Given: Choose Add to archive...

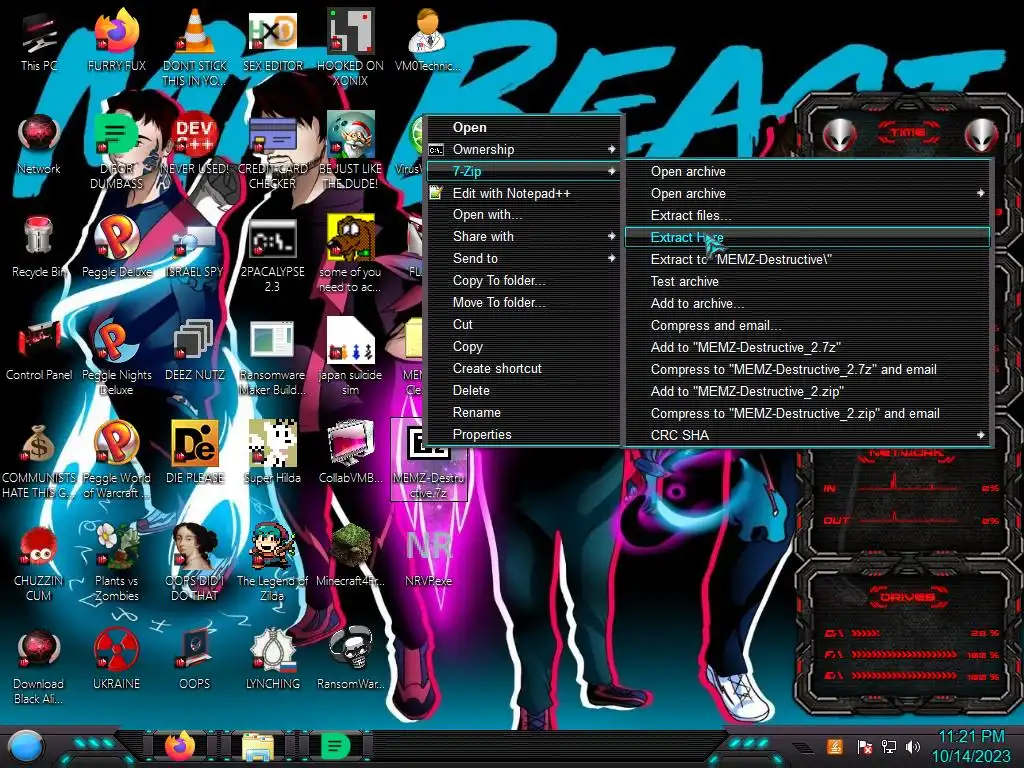Looking at the screenshot, I should [x=808, y=304].
